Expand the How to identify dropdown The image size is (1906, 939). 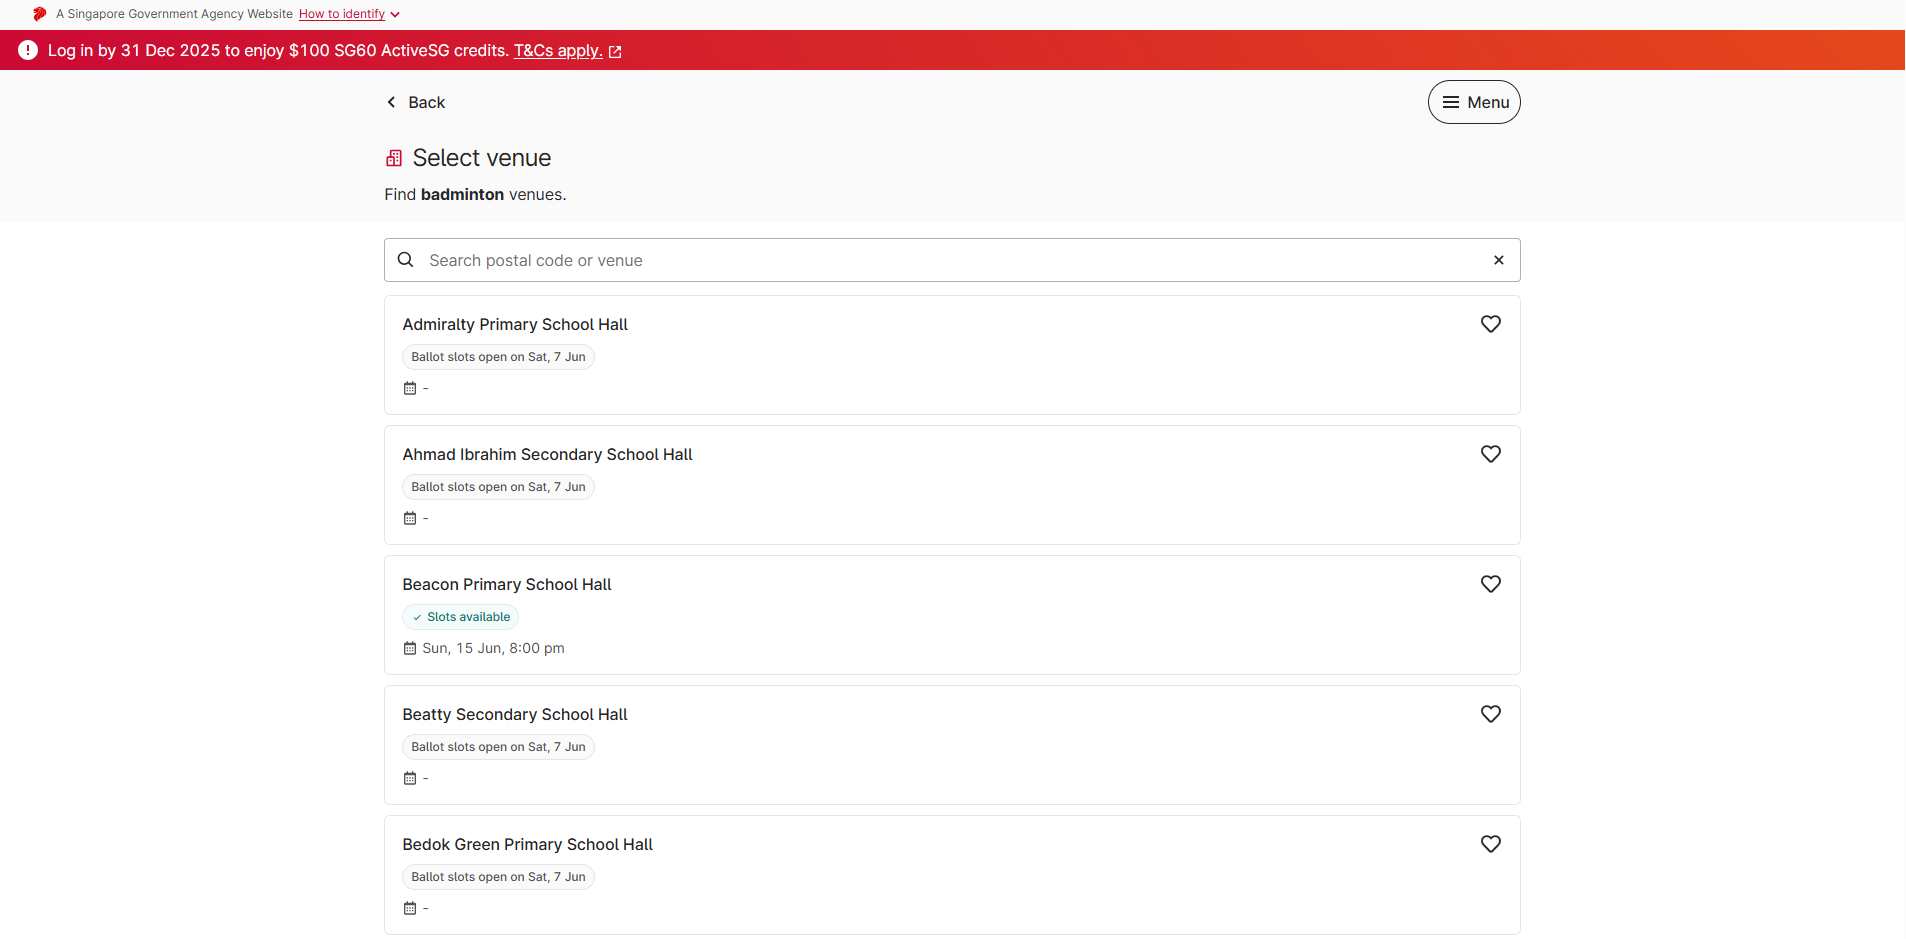[349, 14]
